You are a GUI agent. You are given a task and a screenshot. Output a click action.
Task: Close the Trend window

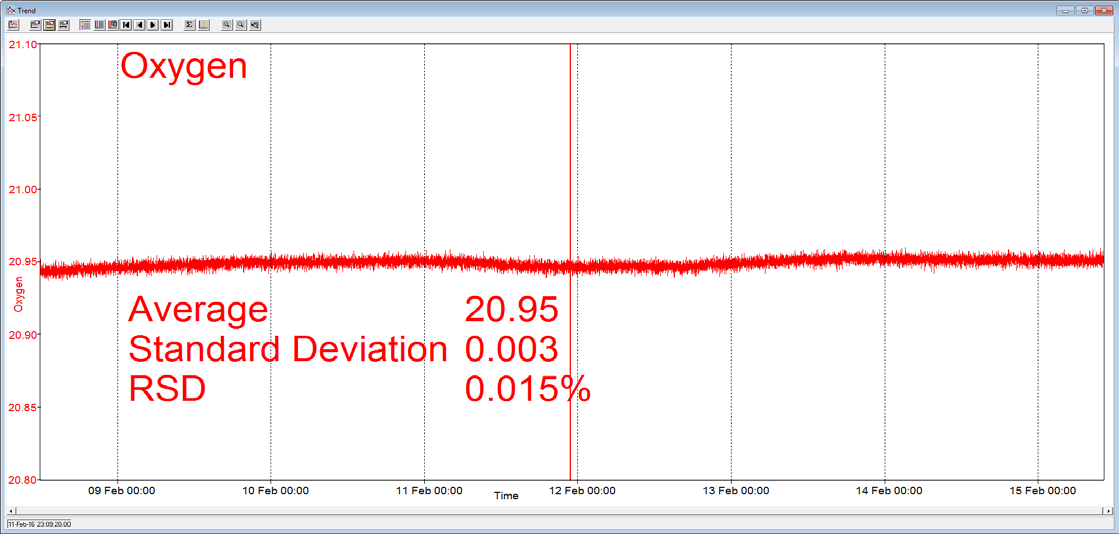pyautogui.click(x=1103, y=10)
